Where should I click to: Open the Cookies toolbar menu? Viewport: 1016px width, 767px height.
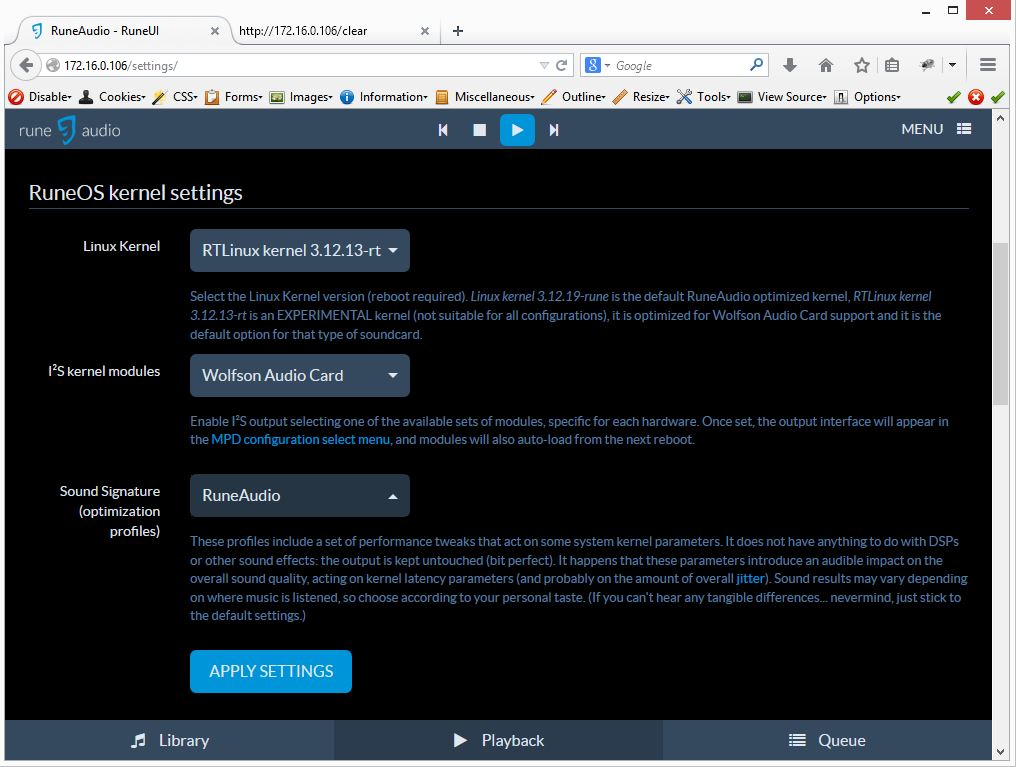(112, 97)
